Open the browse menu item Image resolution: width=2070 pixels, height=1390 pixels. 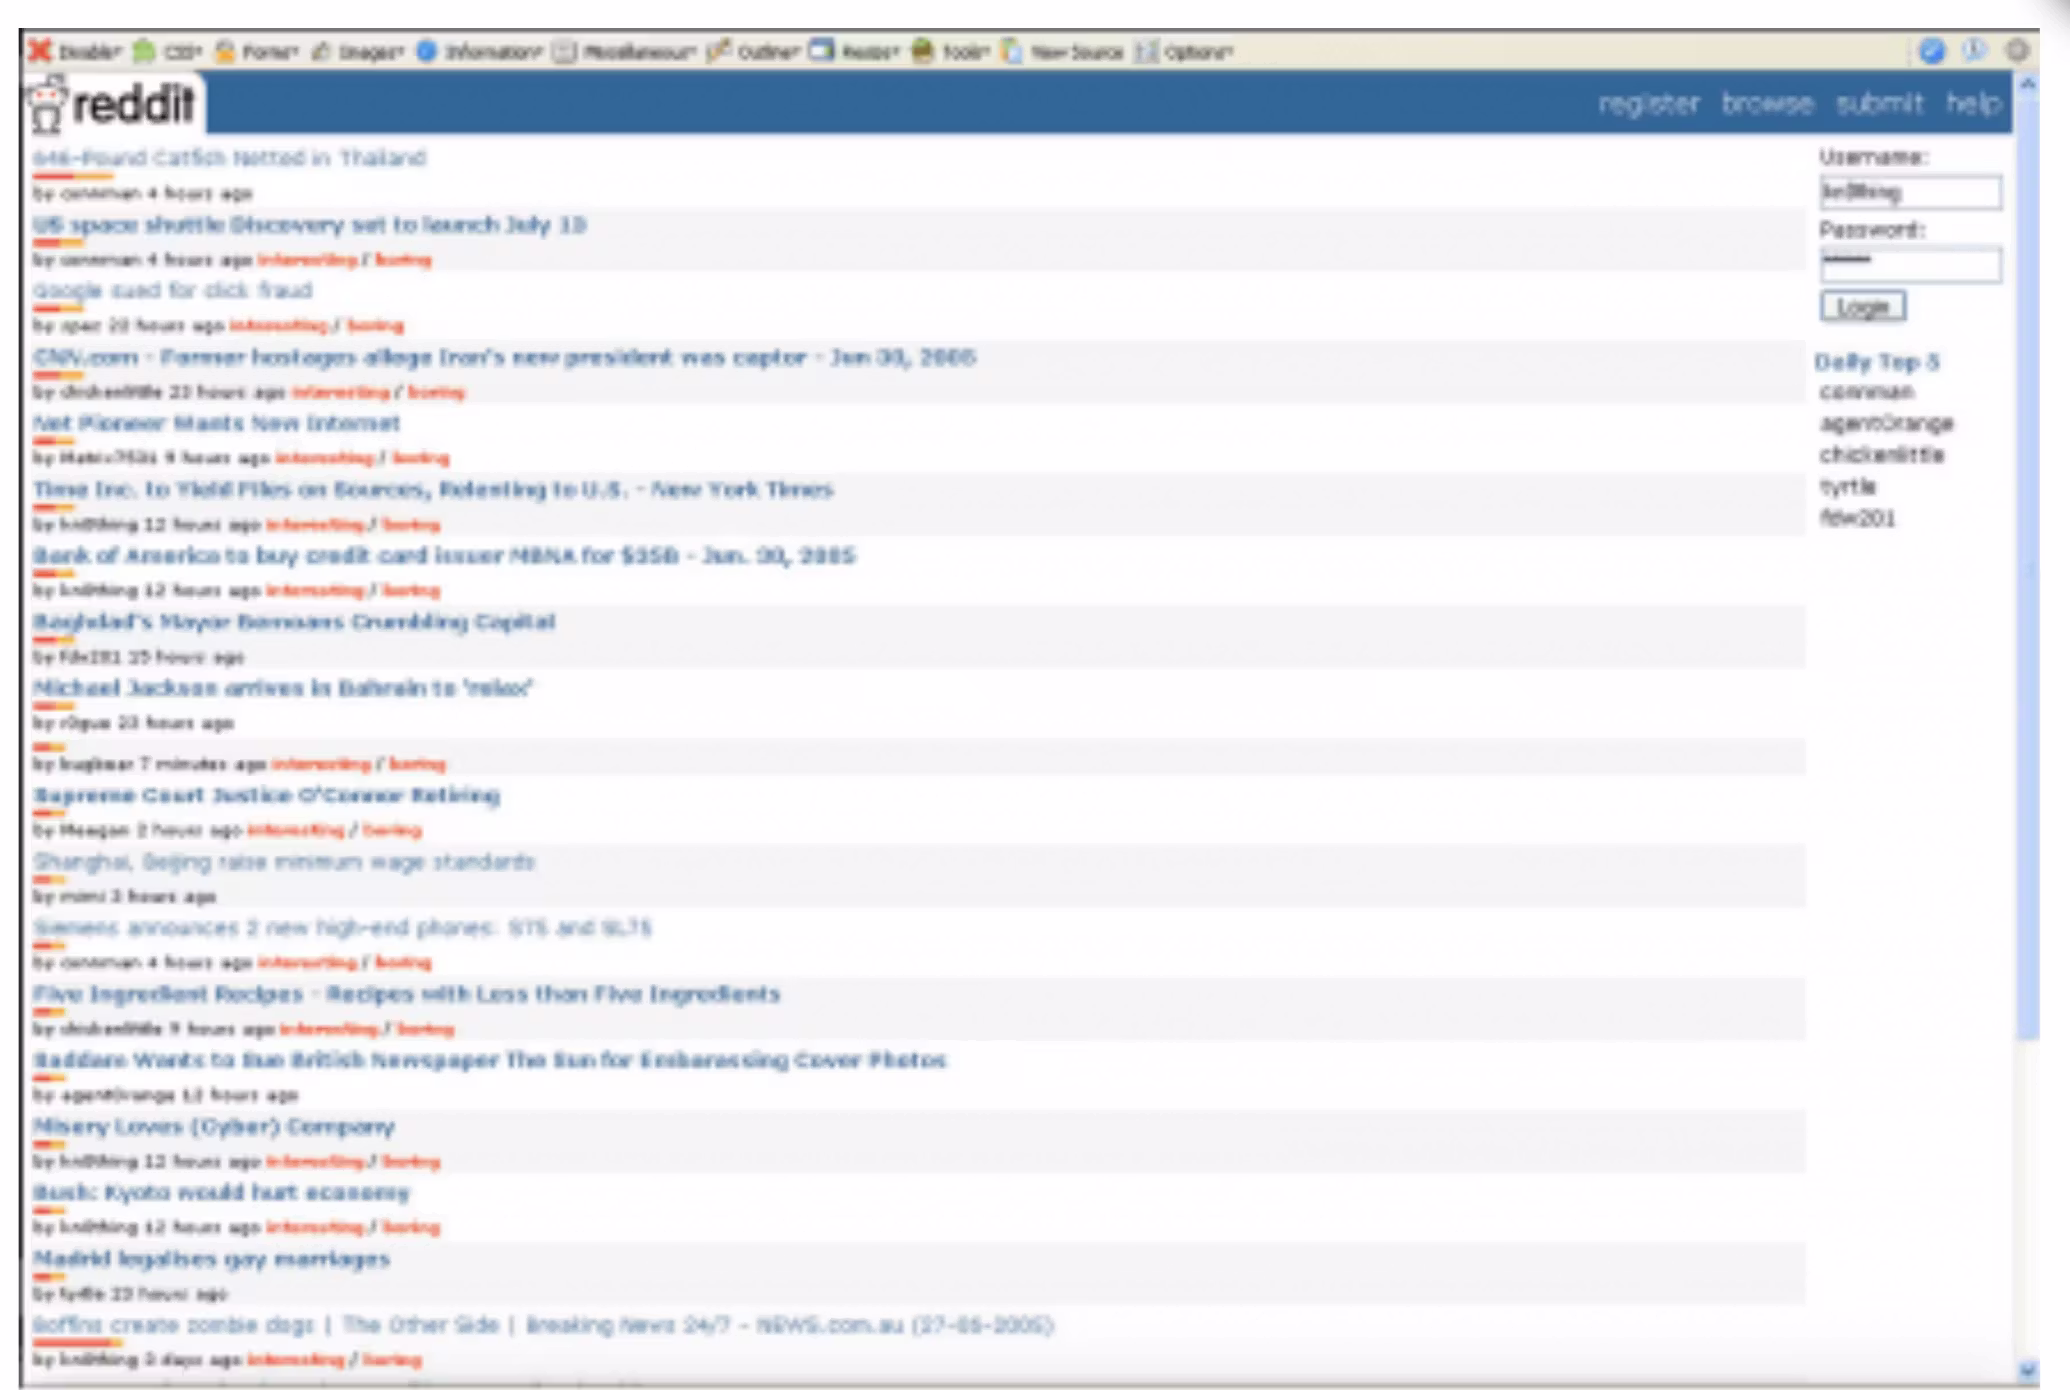point(1768,103)
